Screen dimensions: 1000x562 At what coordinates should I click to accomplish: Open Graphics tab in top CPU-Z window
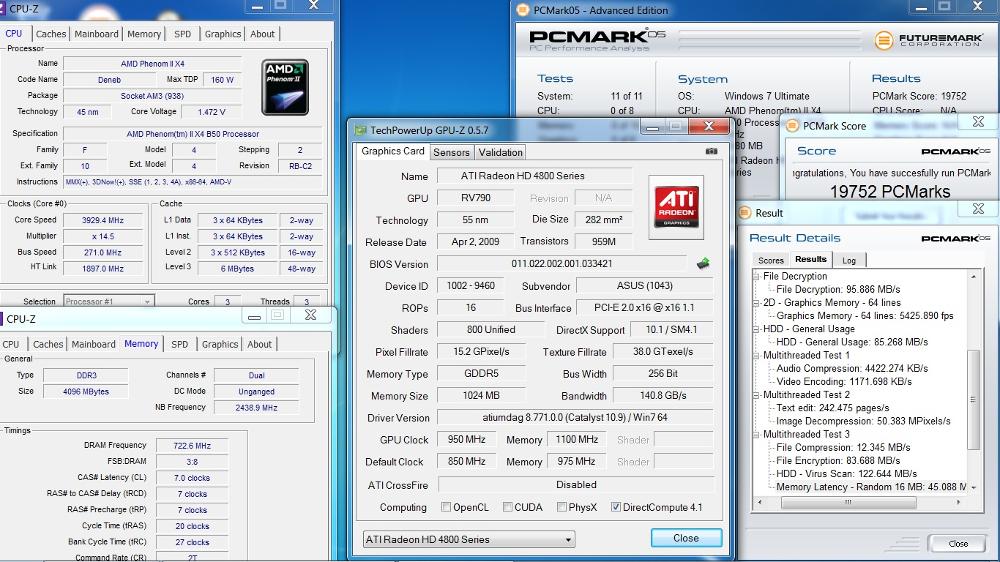coord(223,34)
